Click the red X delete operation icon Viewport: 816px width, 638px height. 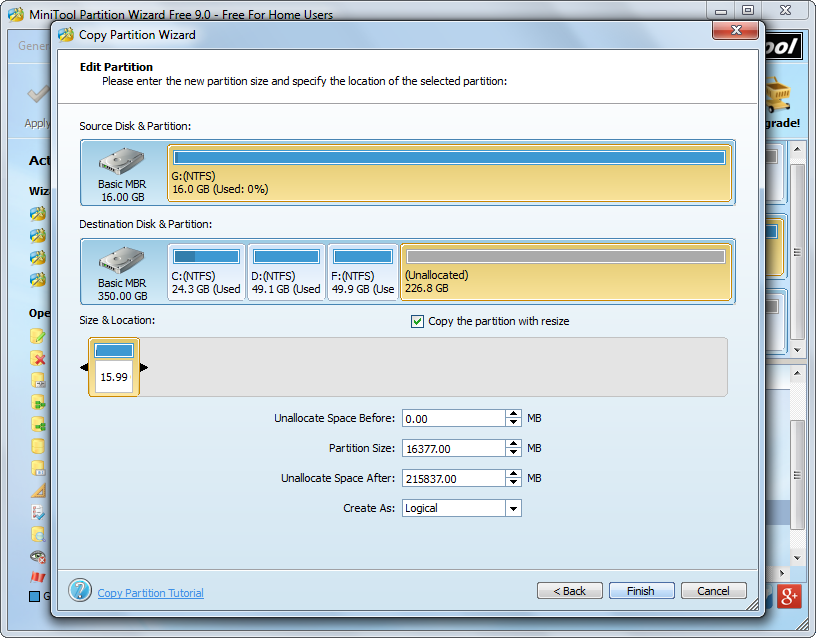click(x=37, y=359)
